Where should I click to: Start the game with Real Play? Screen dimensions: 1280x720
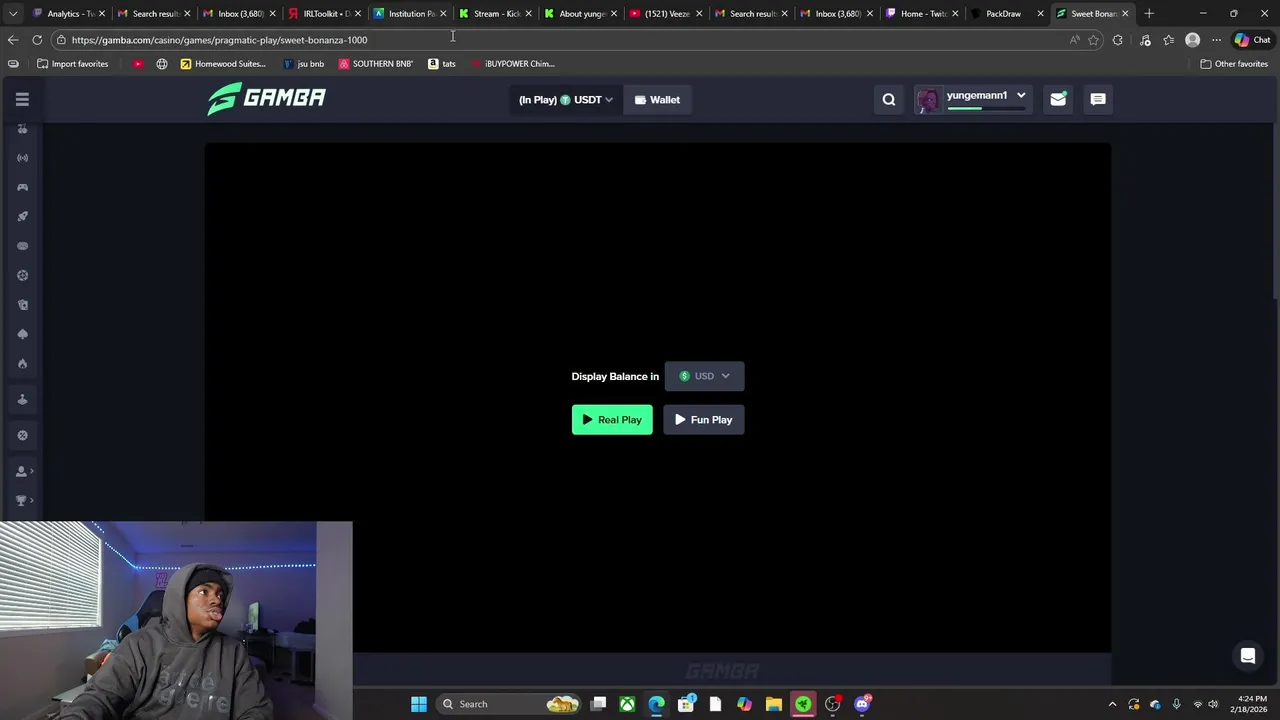pos(612,420)
